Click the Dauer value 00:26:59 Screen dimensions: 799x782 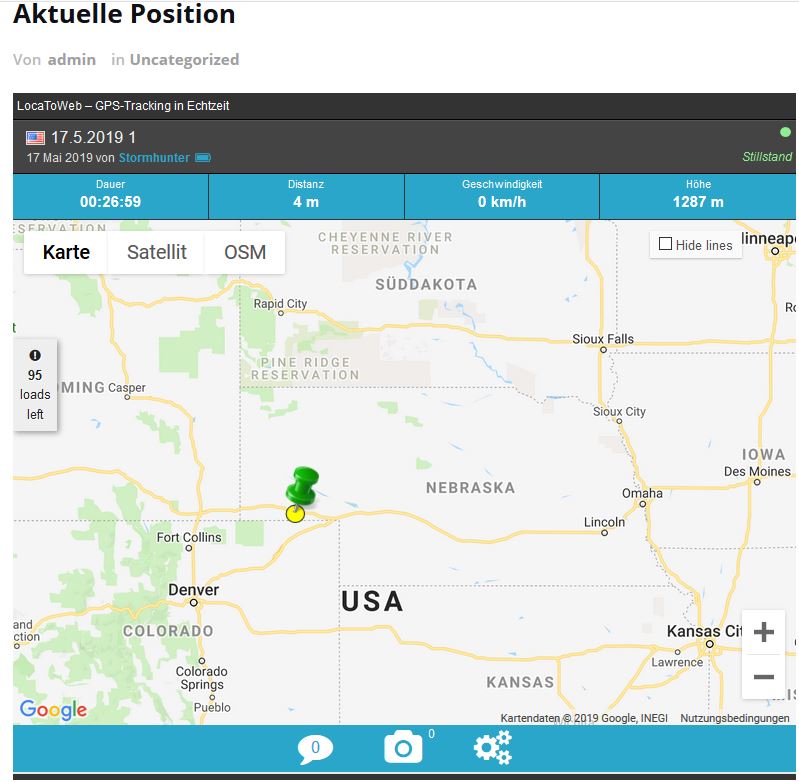click(x=110, y=202)
